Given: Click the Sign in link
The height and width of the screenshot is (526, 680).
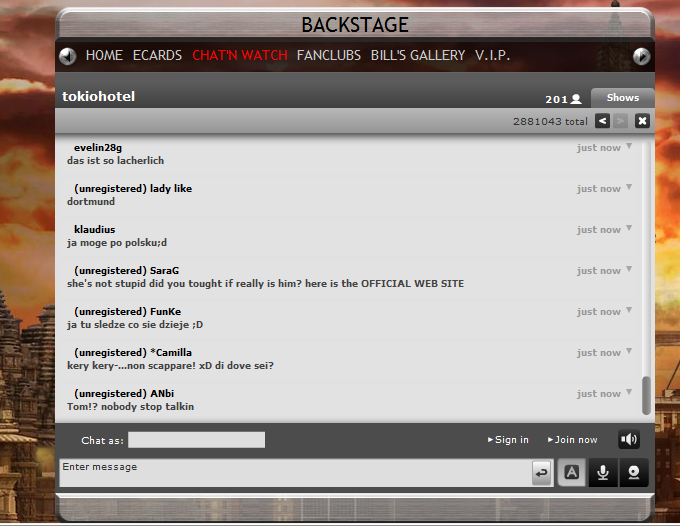Looking at the screenshot, I should [x=508, y=440].
